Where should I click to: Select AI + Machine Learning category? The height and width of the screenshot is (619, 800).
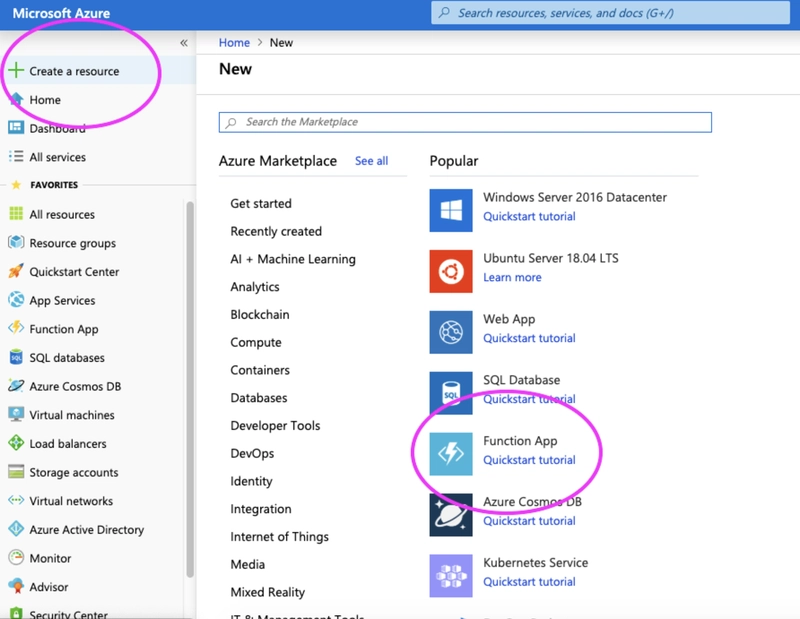click(x=293, y=259)
